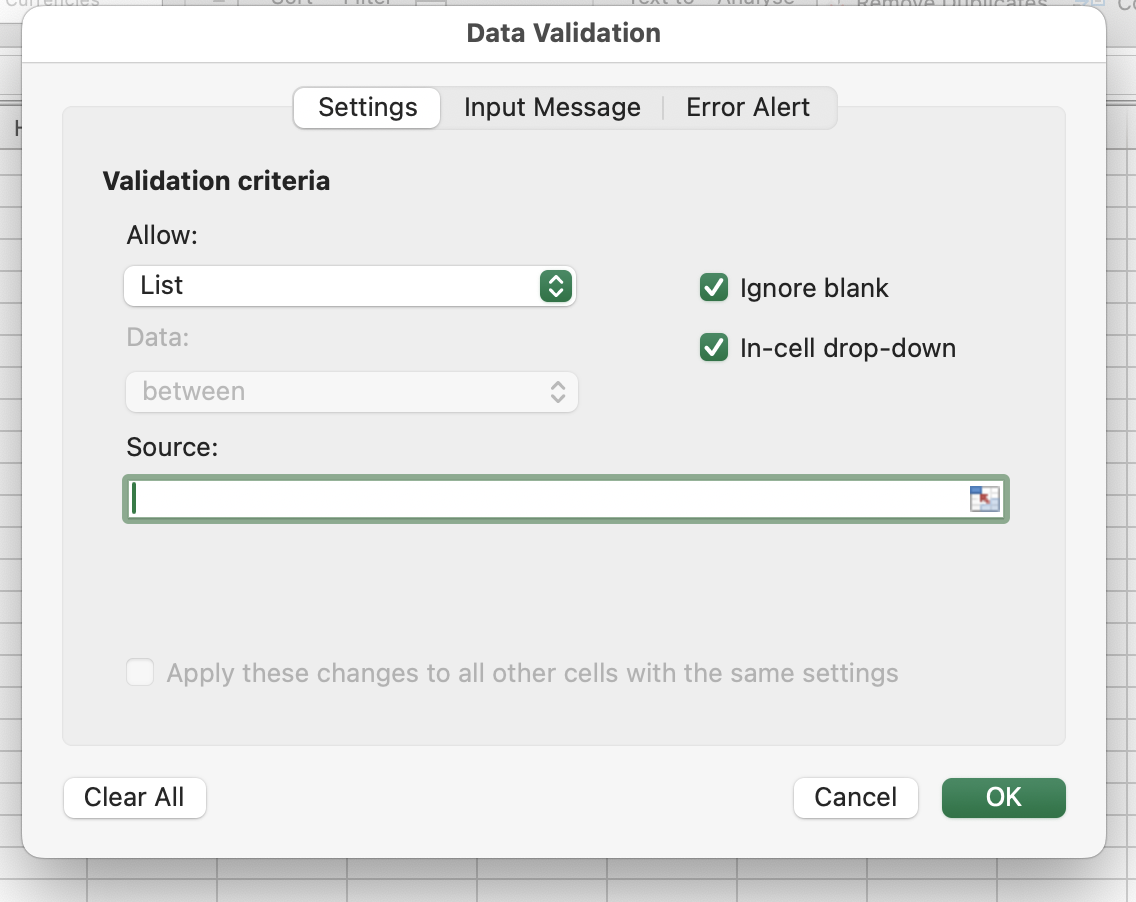The height and width of the screenshot is (902, 1136).
Task: Click the In-cell drop-down label text
Action: click(x=848, y=349)
